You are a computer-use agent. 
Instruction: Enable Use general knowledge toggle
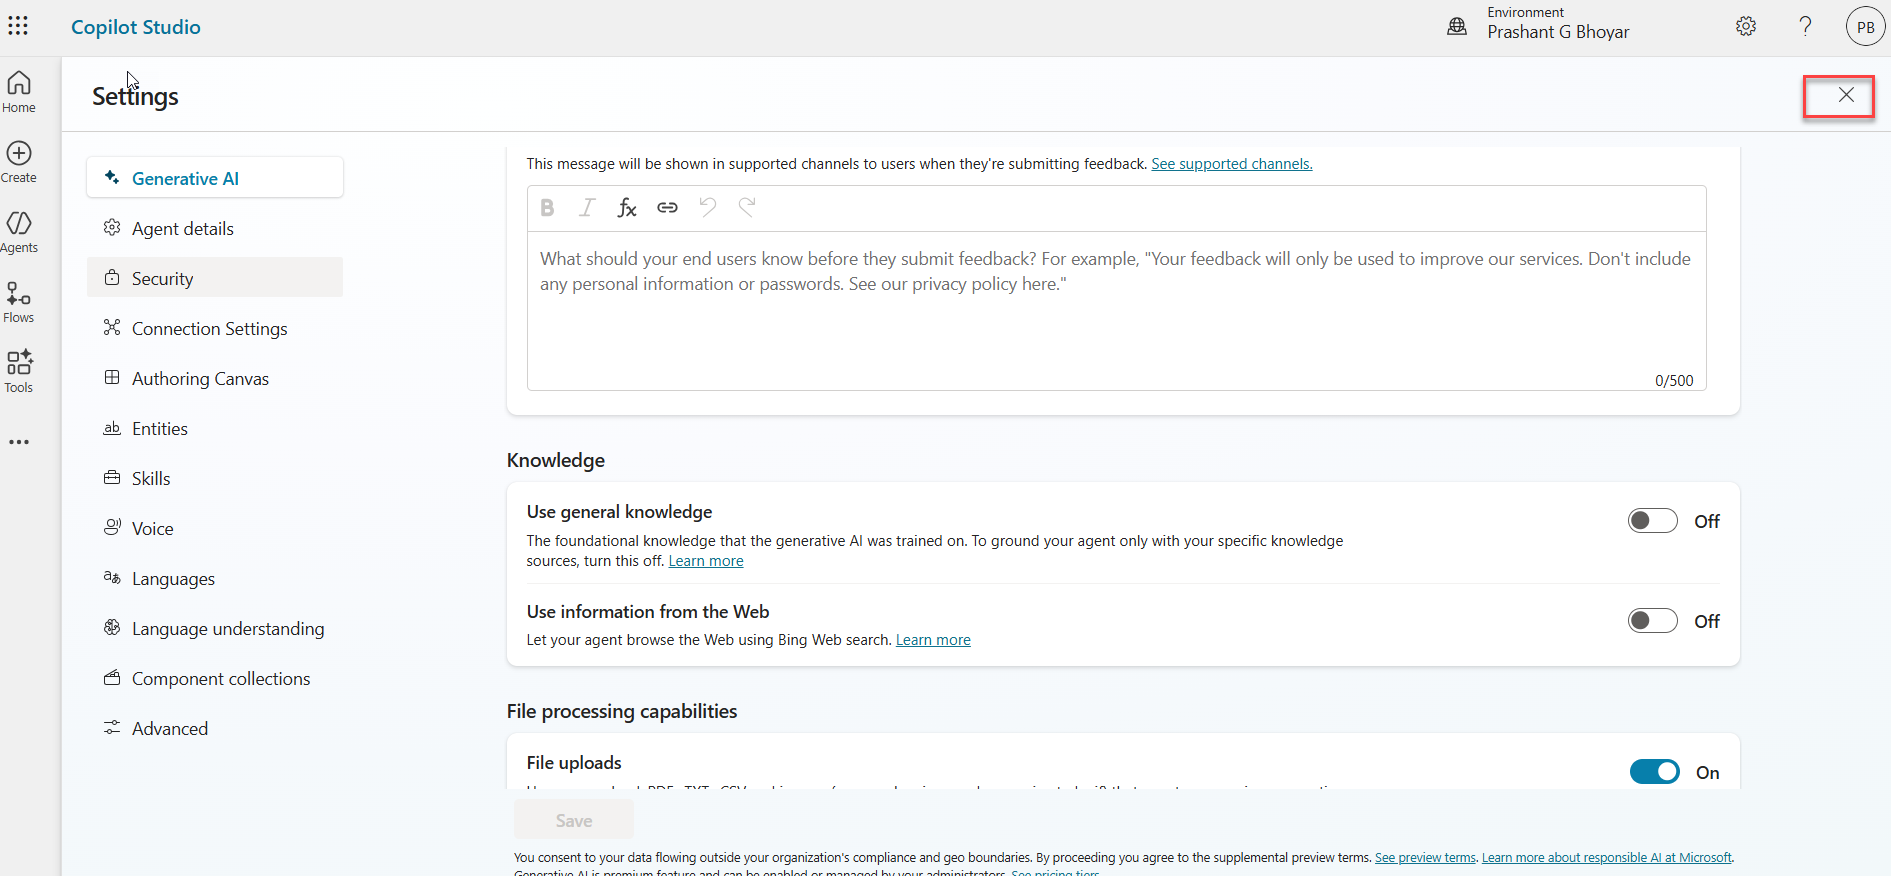[x=1652, y=521]
